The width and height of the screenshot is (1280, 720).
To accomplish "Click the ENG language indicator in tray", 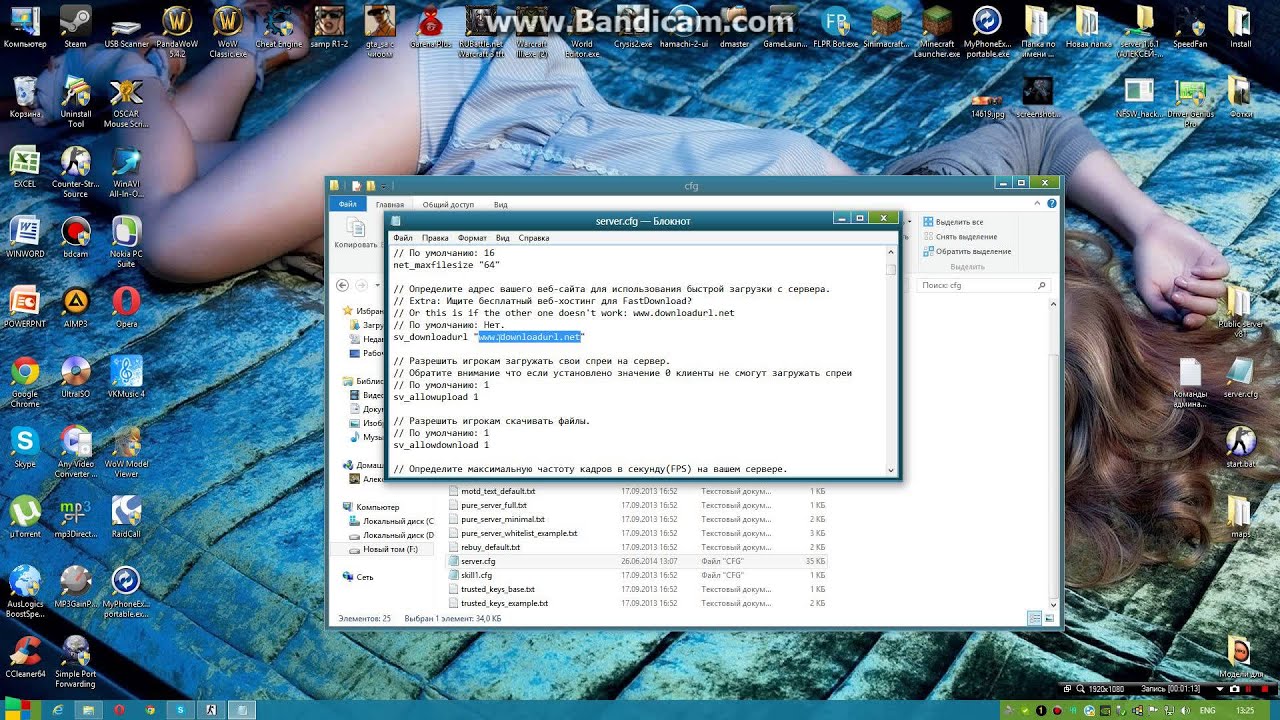I will (1207, 710).
